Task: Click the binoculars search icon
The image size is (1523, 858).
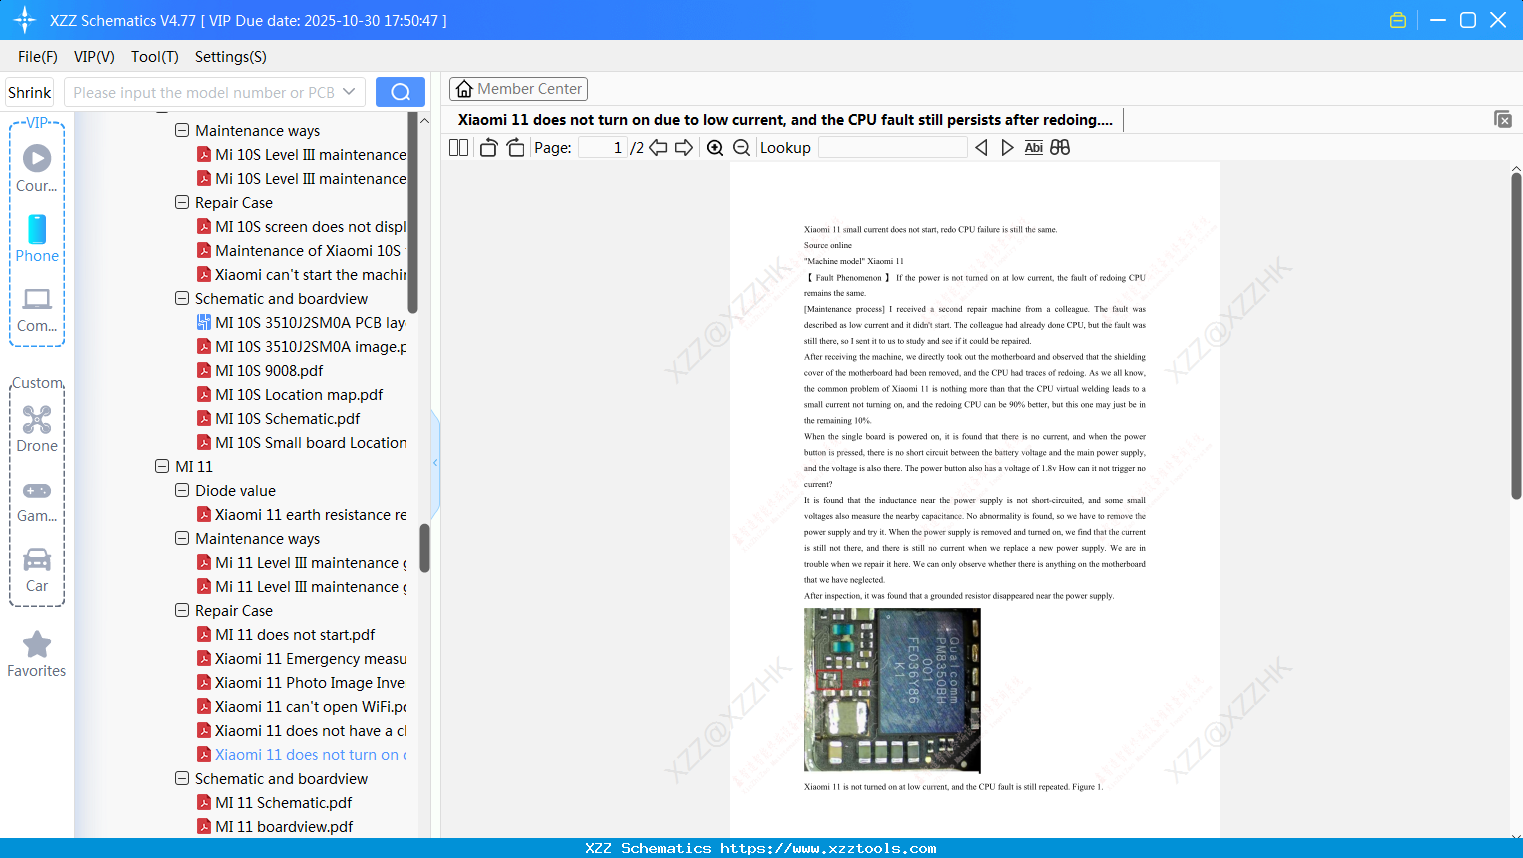Action: (1060, 148)
